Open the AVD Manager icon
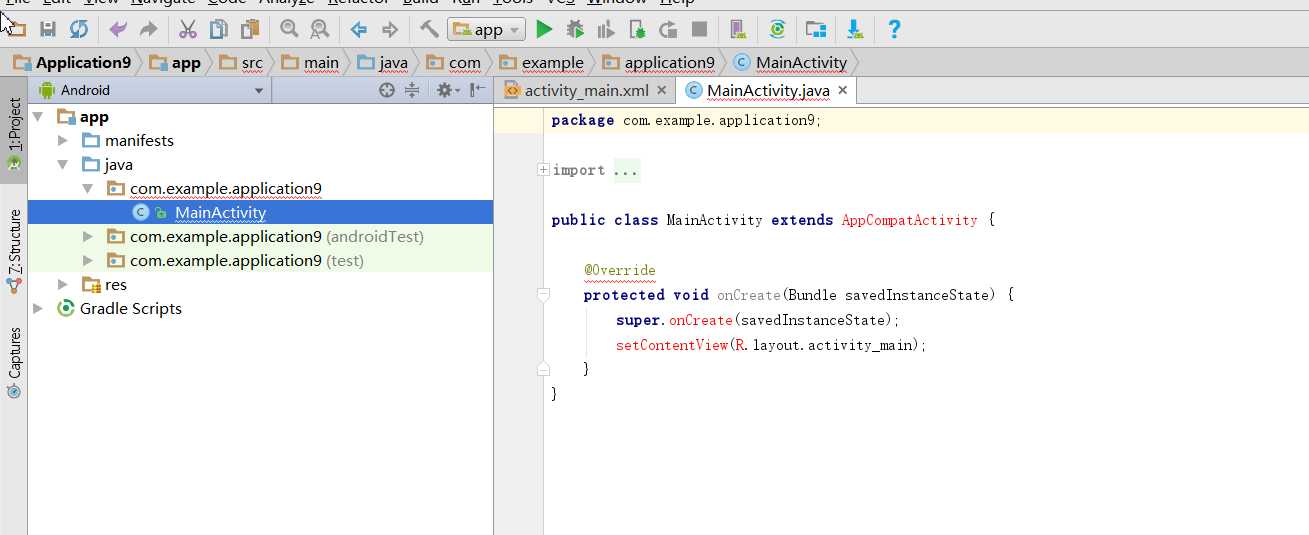This screenshot has width=1309, height=535. 738,29
